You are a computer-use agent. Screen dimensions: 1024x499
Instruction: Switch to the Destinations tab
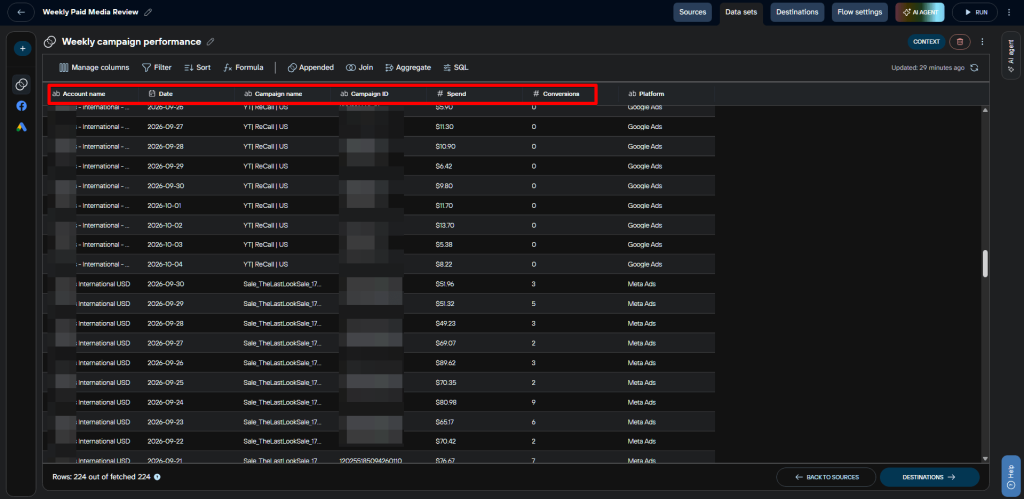(797, 12)
